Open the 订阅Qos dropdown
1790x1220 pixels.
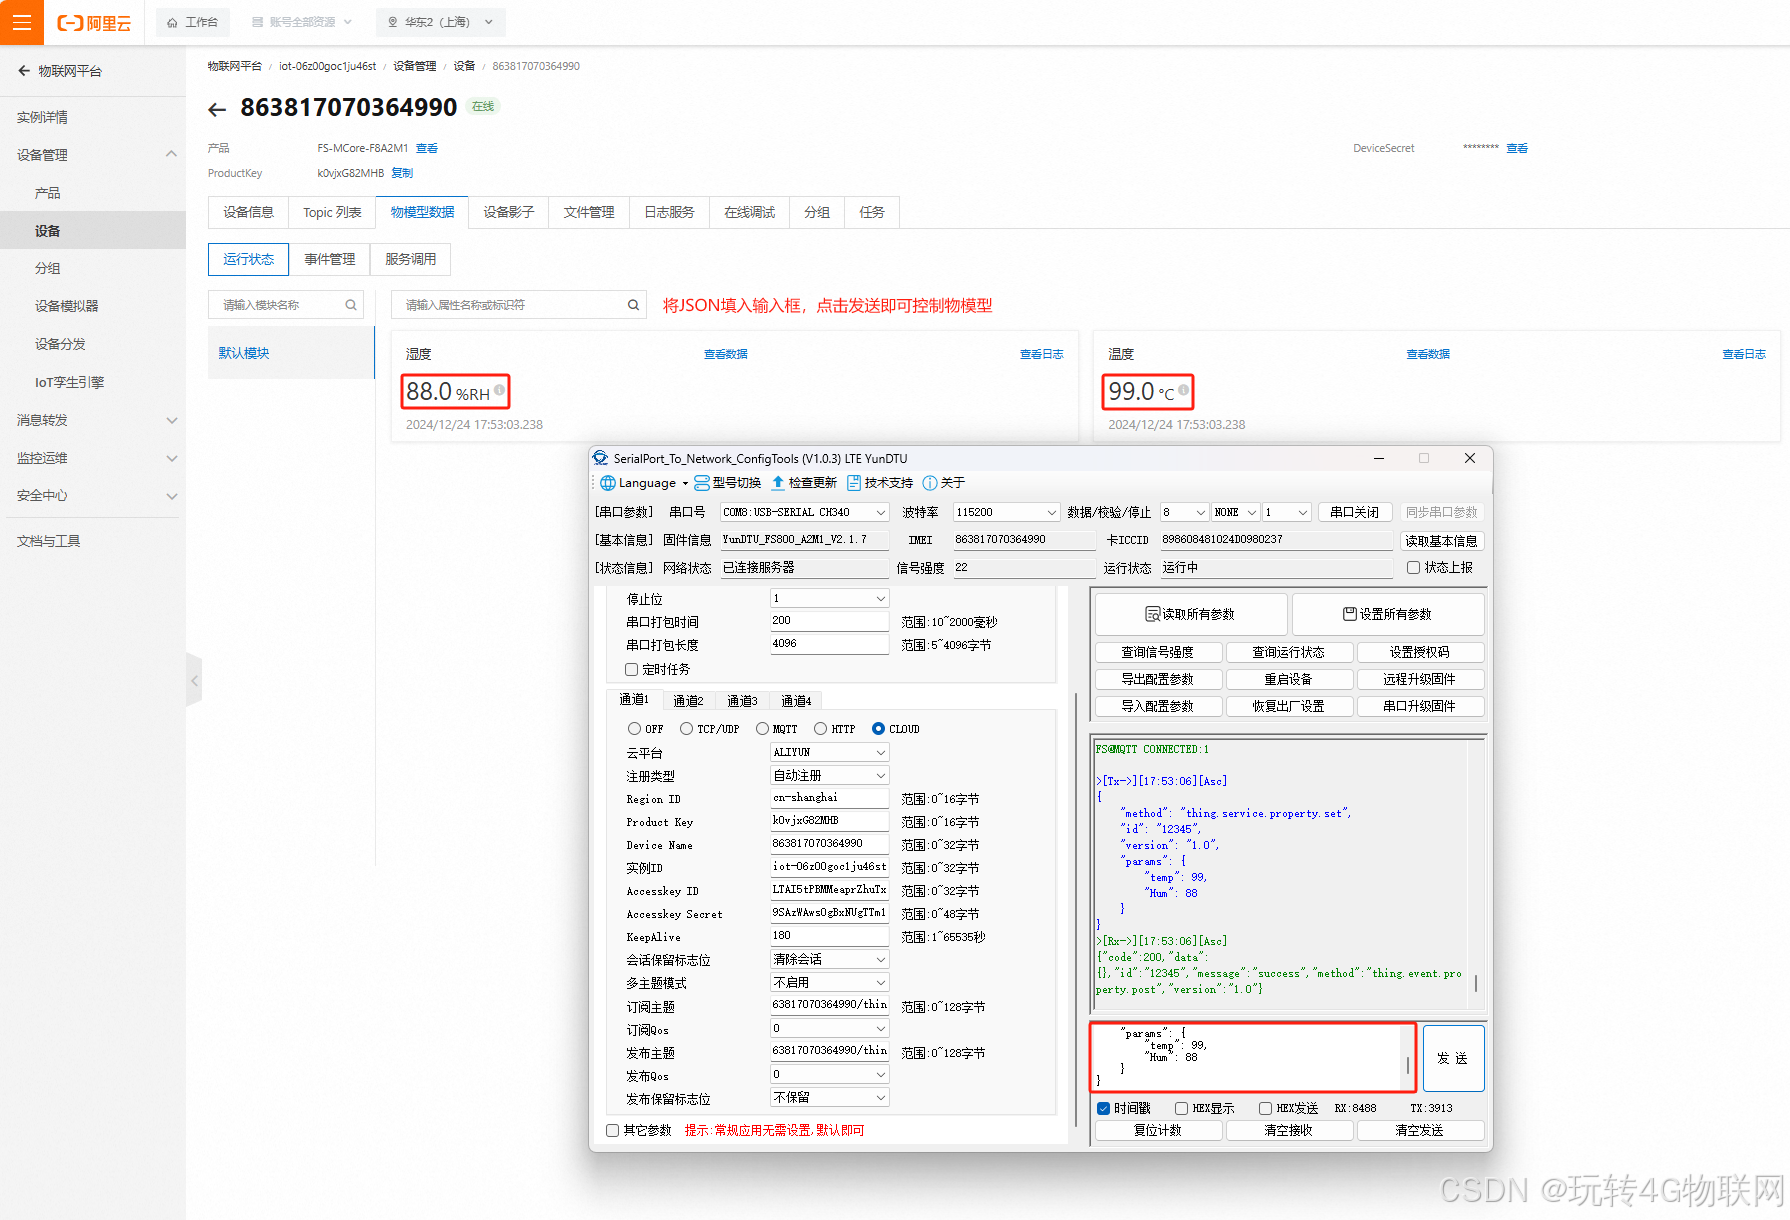829,1028
